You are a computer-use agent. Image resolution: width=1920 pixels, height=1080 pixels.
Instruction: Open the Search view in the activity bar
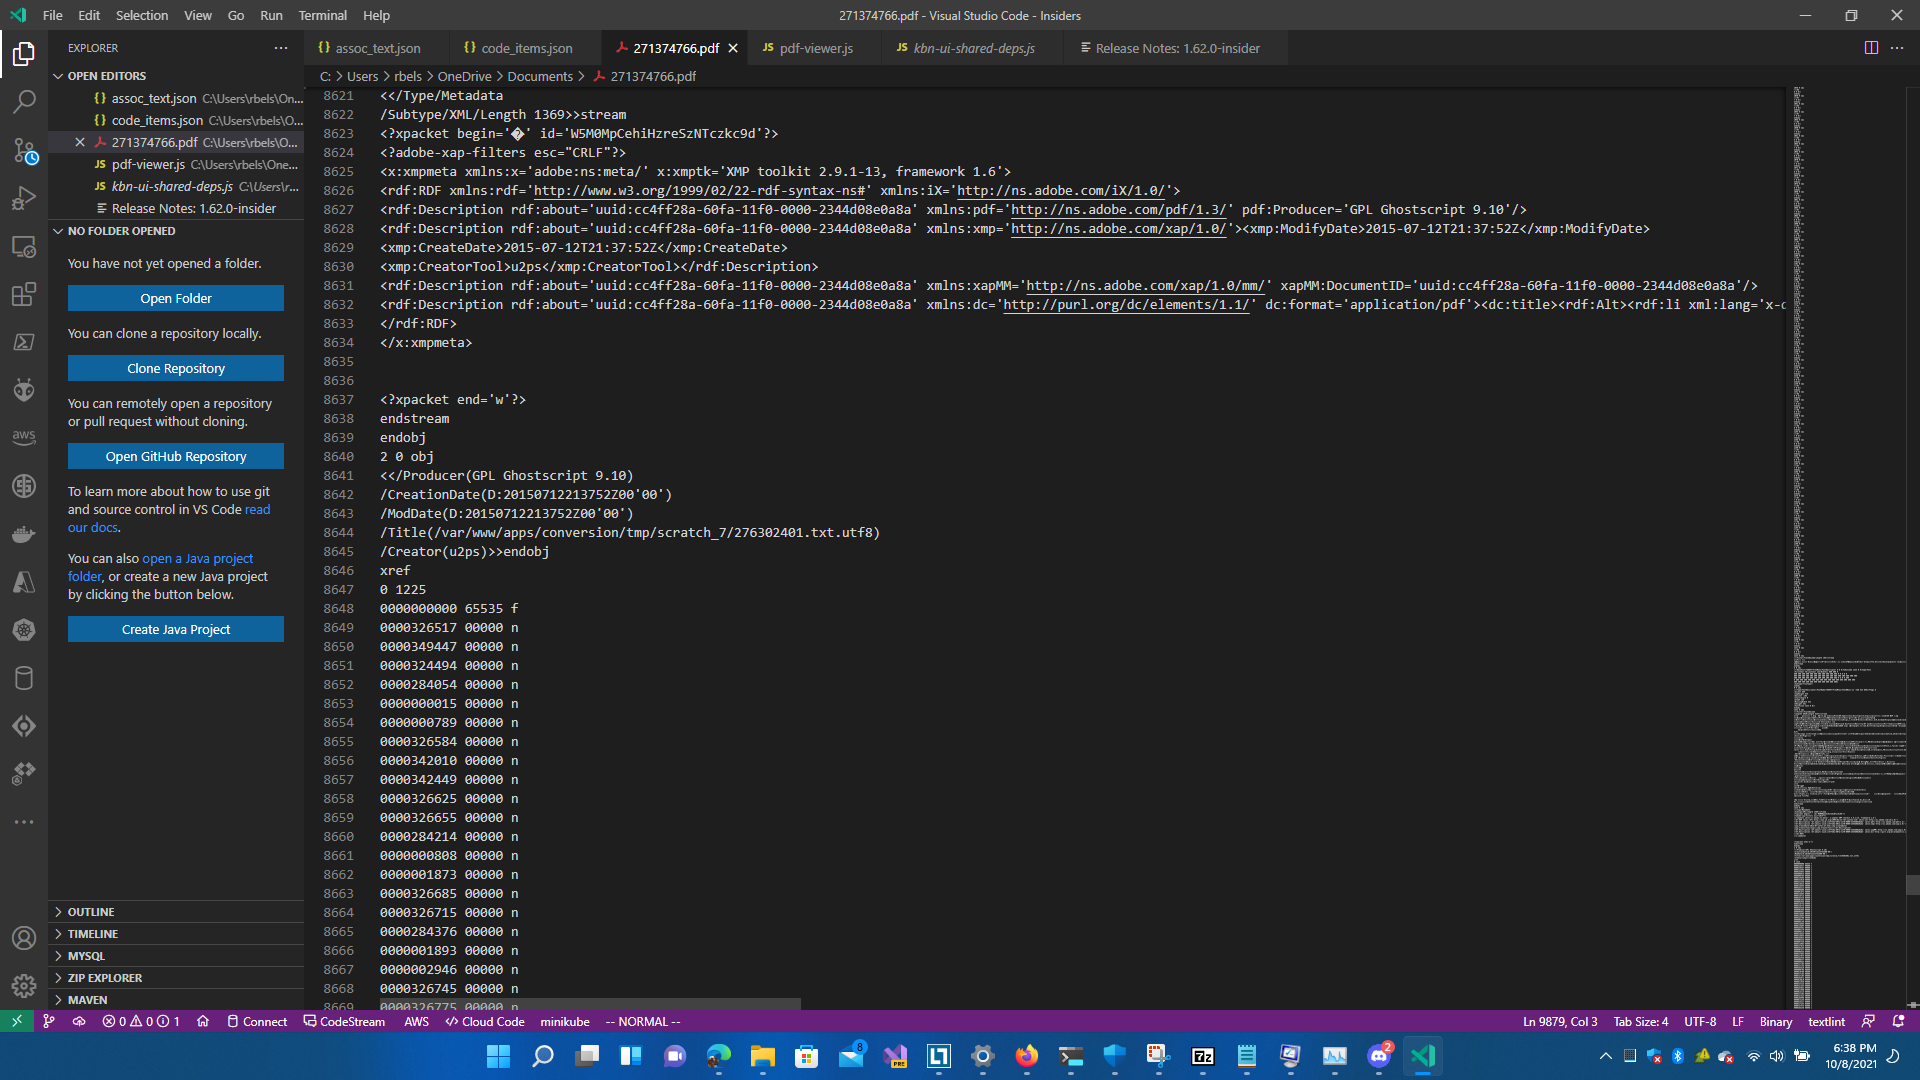(24, 101)
